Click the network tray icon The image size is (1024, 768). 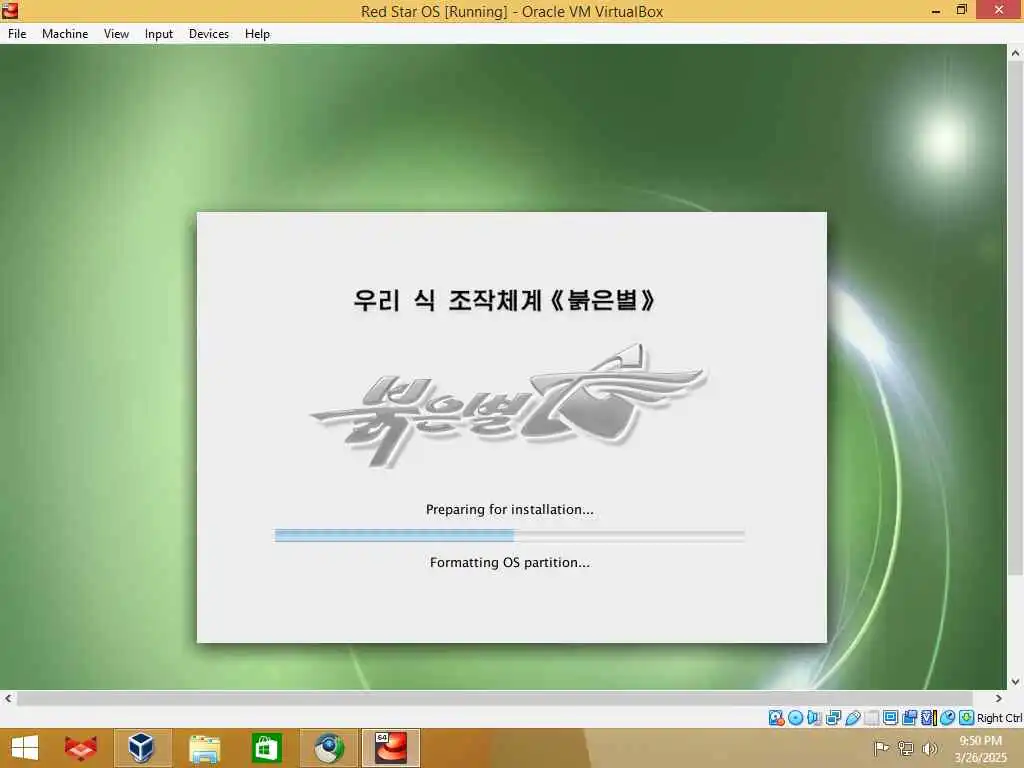(905, 748)
